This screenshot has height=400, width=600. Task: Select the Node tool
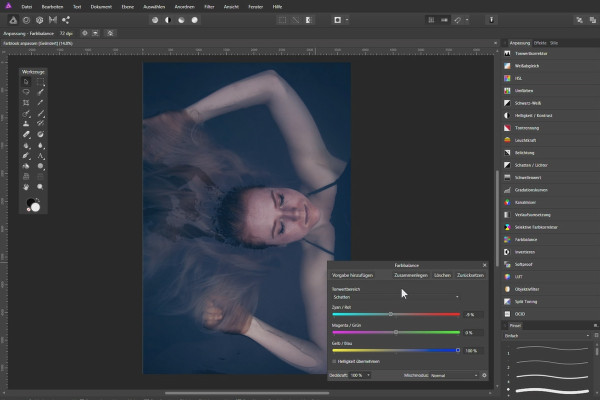[x=40, y=156]
